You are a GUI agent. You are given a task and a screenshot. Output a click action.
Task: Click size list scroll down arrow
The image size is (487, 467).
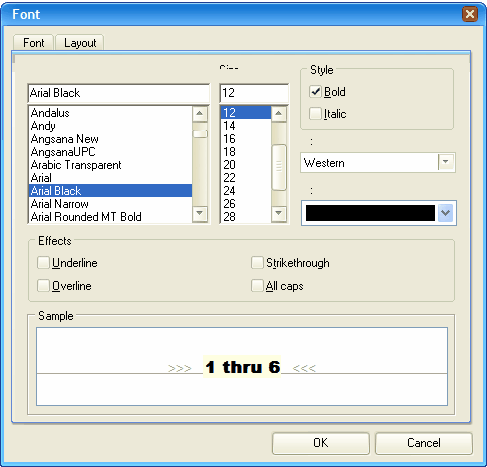click(279, 213)
